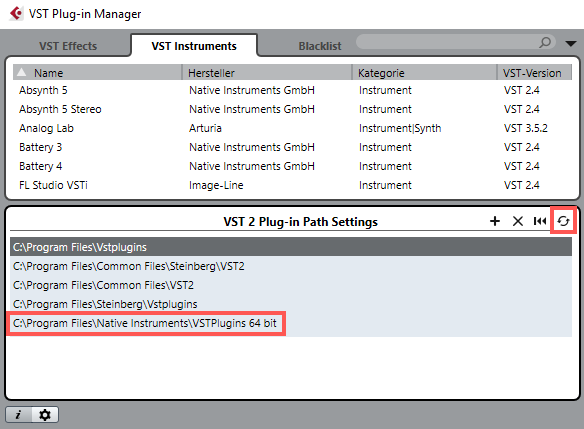This screenshot has height=429, width=584.
Task: Add a new VST 2 plug-in path
Action: 495,221
